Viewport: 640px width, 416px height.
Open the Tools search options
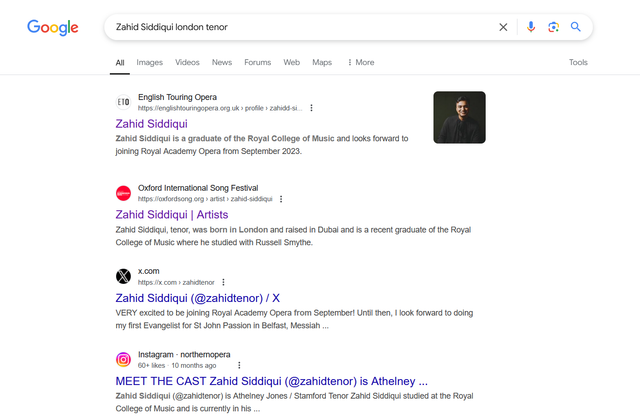pos(578,62)
